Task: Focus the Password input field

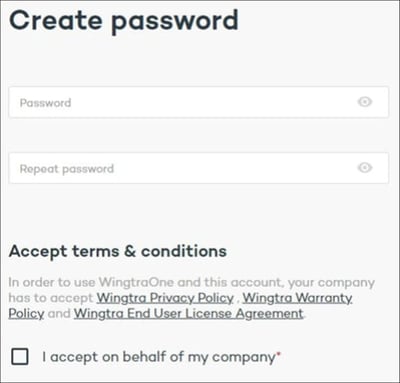Action: tap(199, 102)
